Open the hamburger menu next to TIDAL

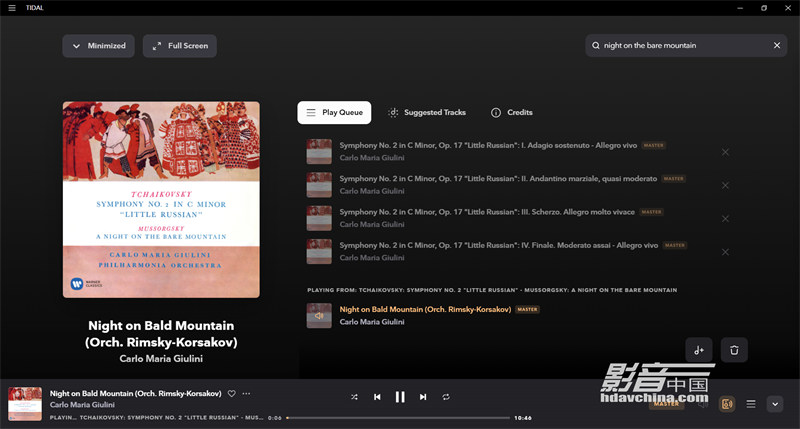[12, 8]
